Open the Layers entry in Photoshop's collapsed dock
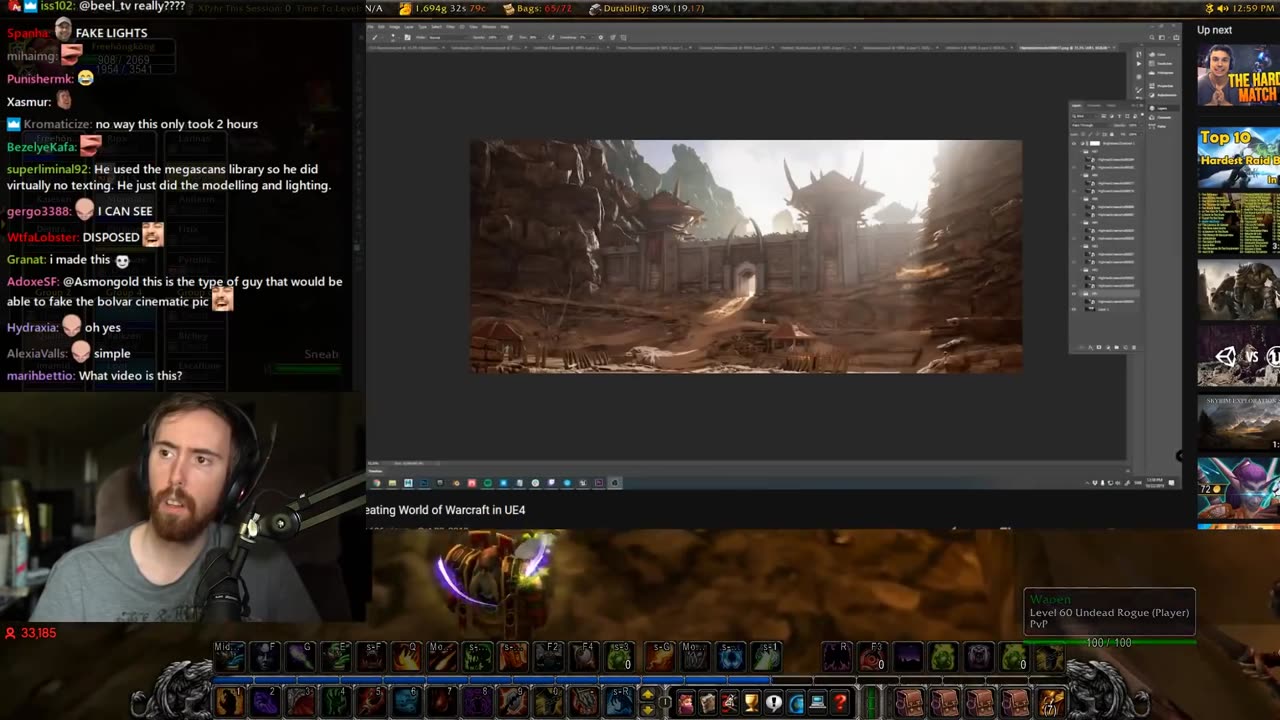Screen dimensions: 1280x720 (1163, 108)
